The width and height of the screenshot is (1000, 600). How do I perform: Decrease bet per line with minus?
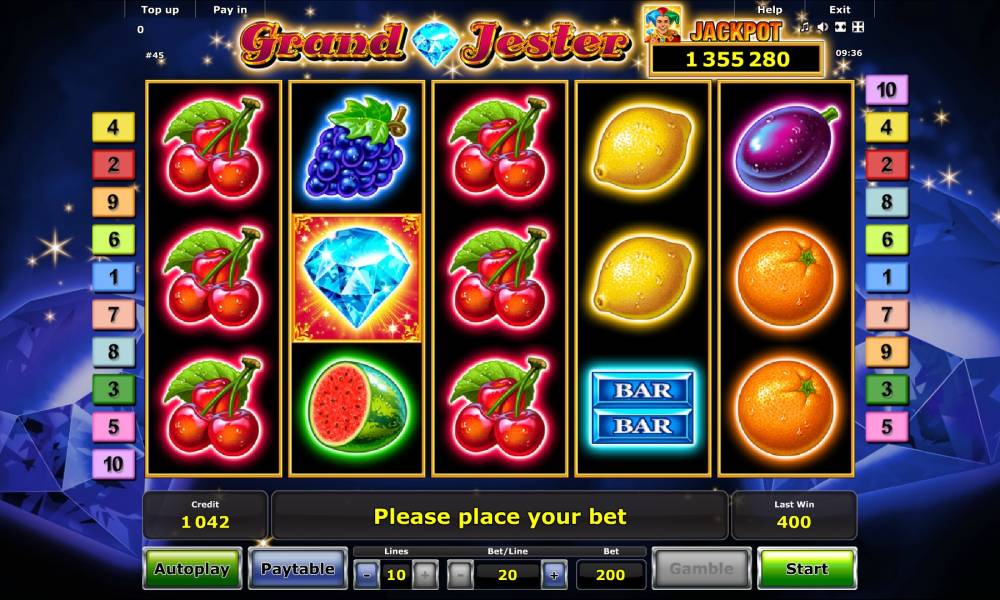click(x=460, y=575)
